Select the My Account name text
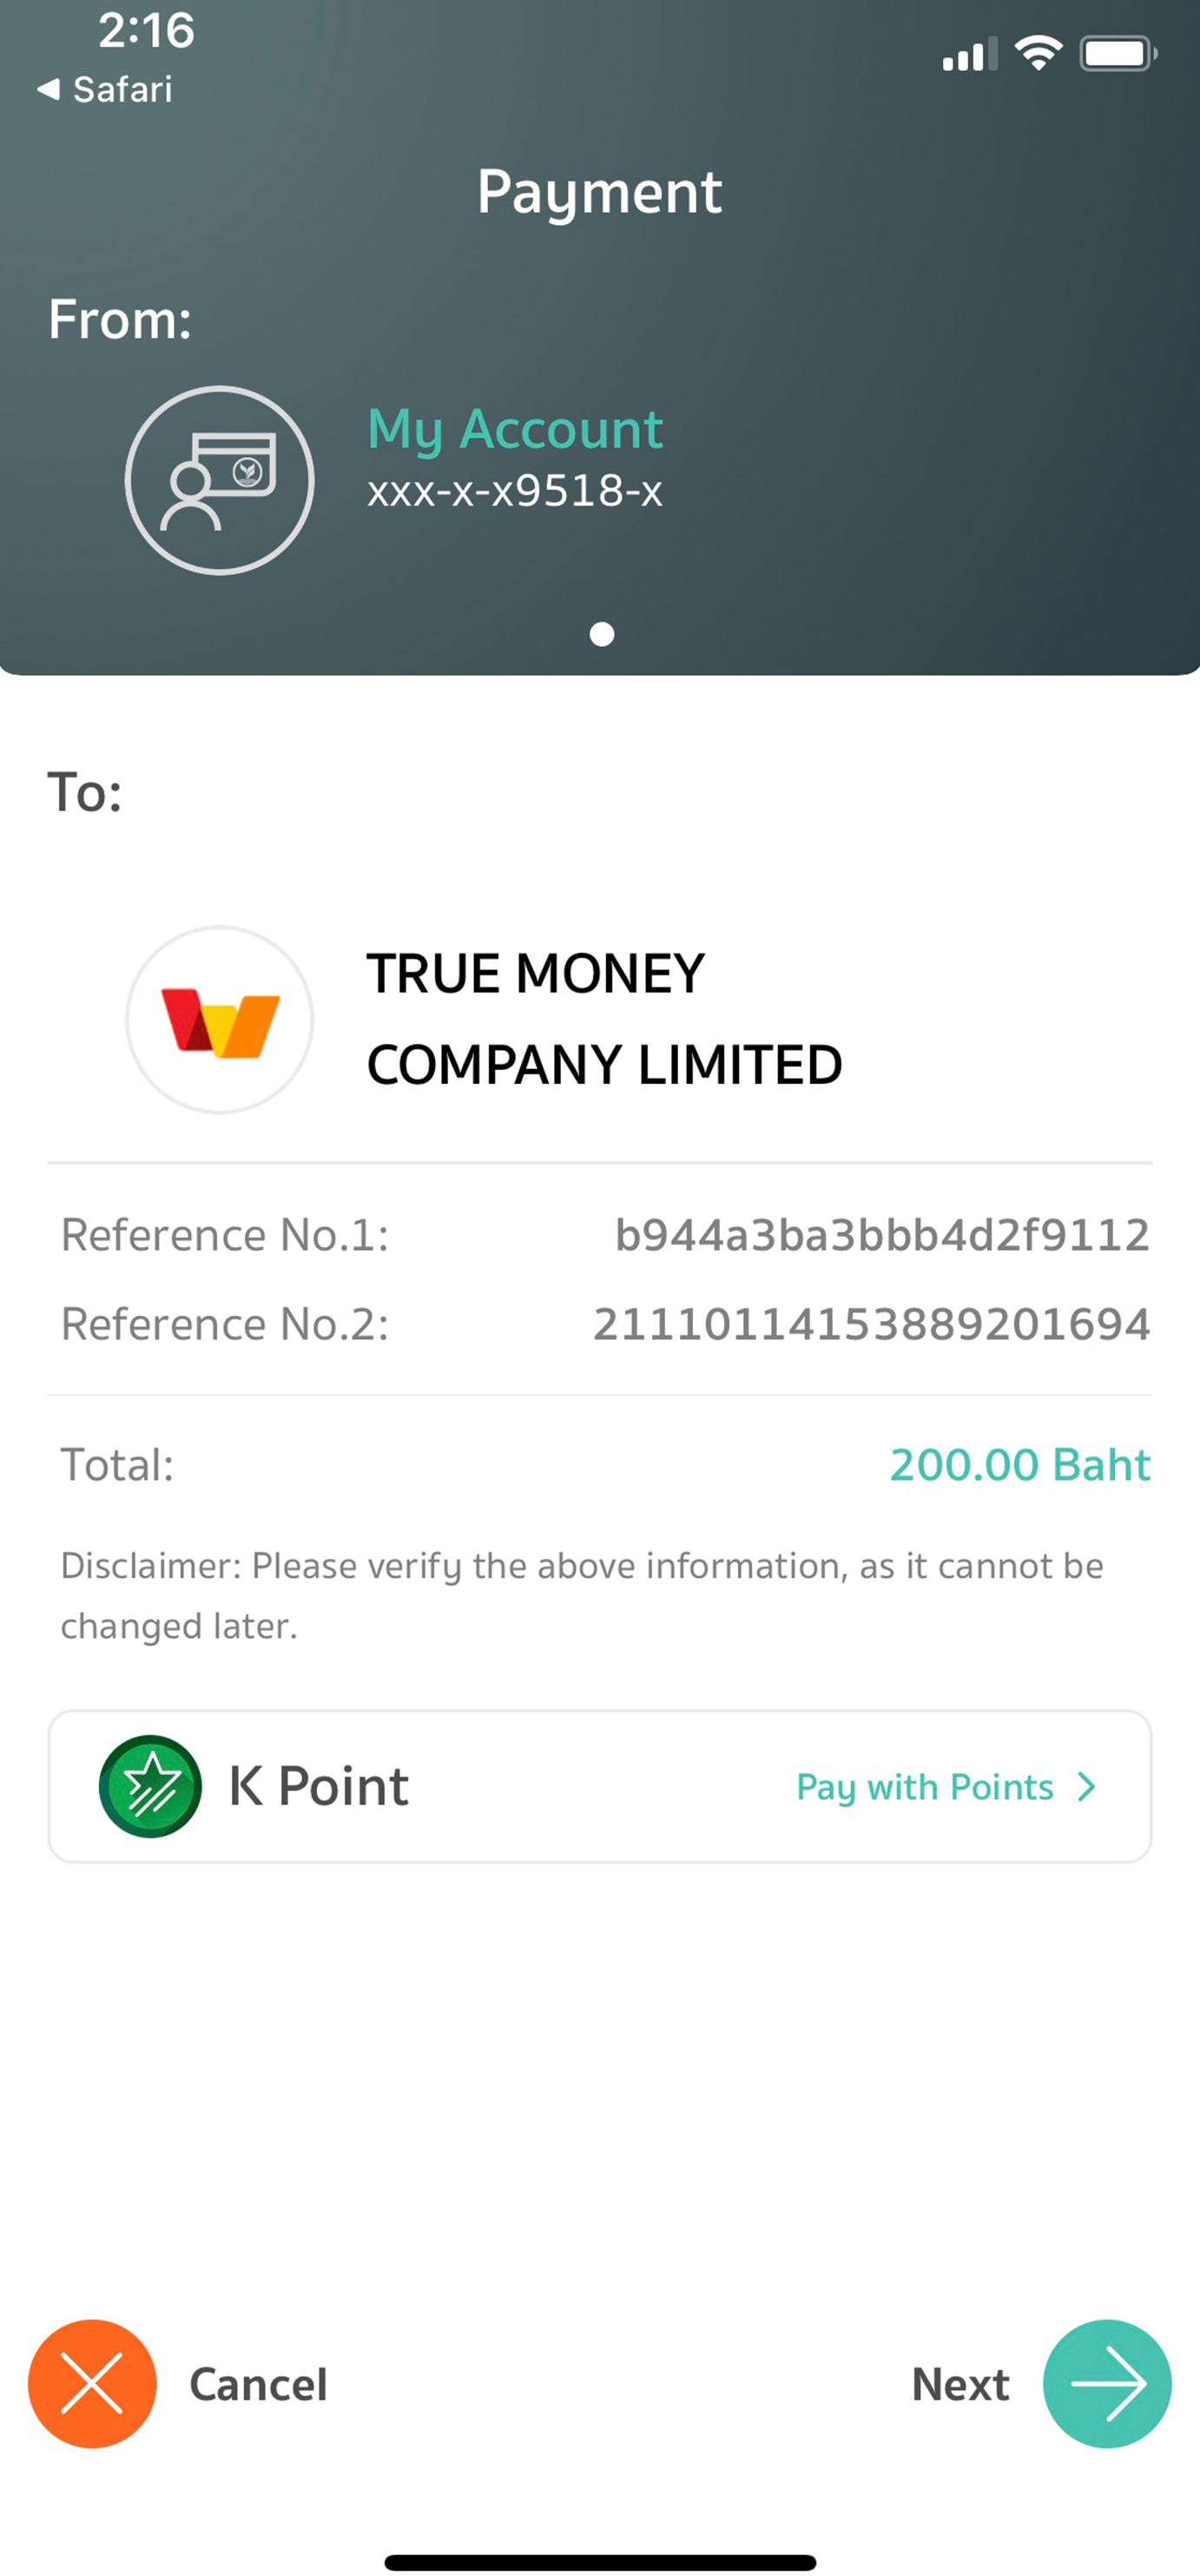 coord(515,428)
